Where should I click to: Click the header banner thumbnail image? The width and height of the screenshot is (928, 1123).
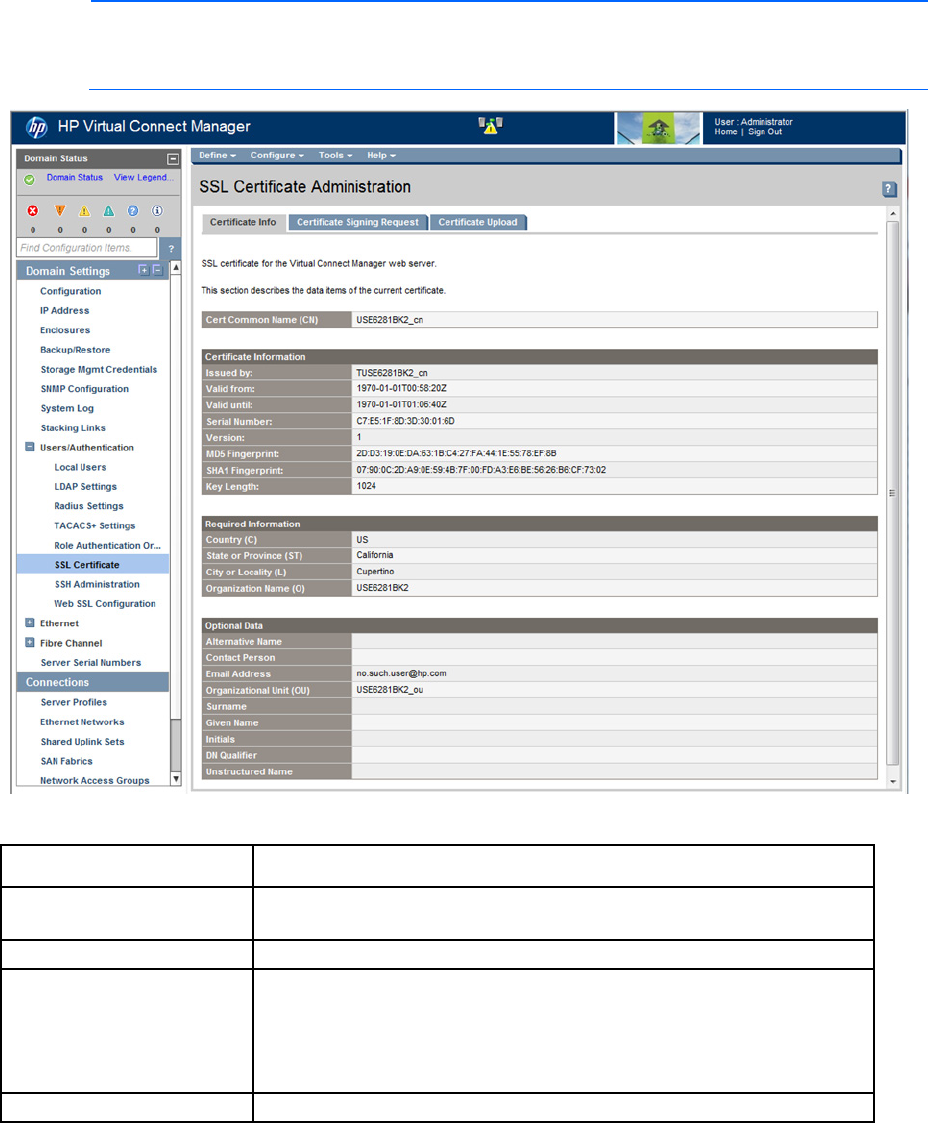coord(658,128)
